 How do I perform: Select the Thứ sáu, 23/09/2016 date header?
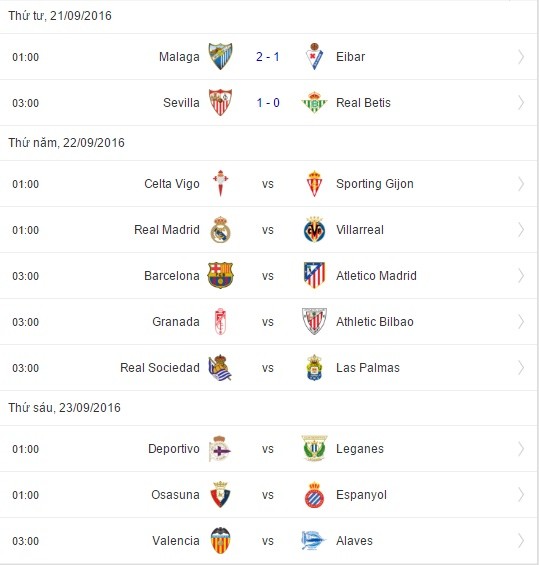[x=64, y=408]
